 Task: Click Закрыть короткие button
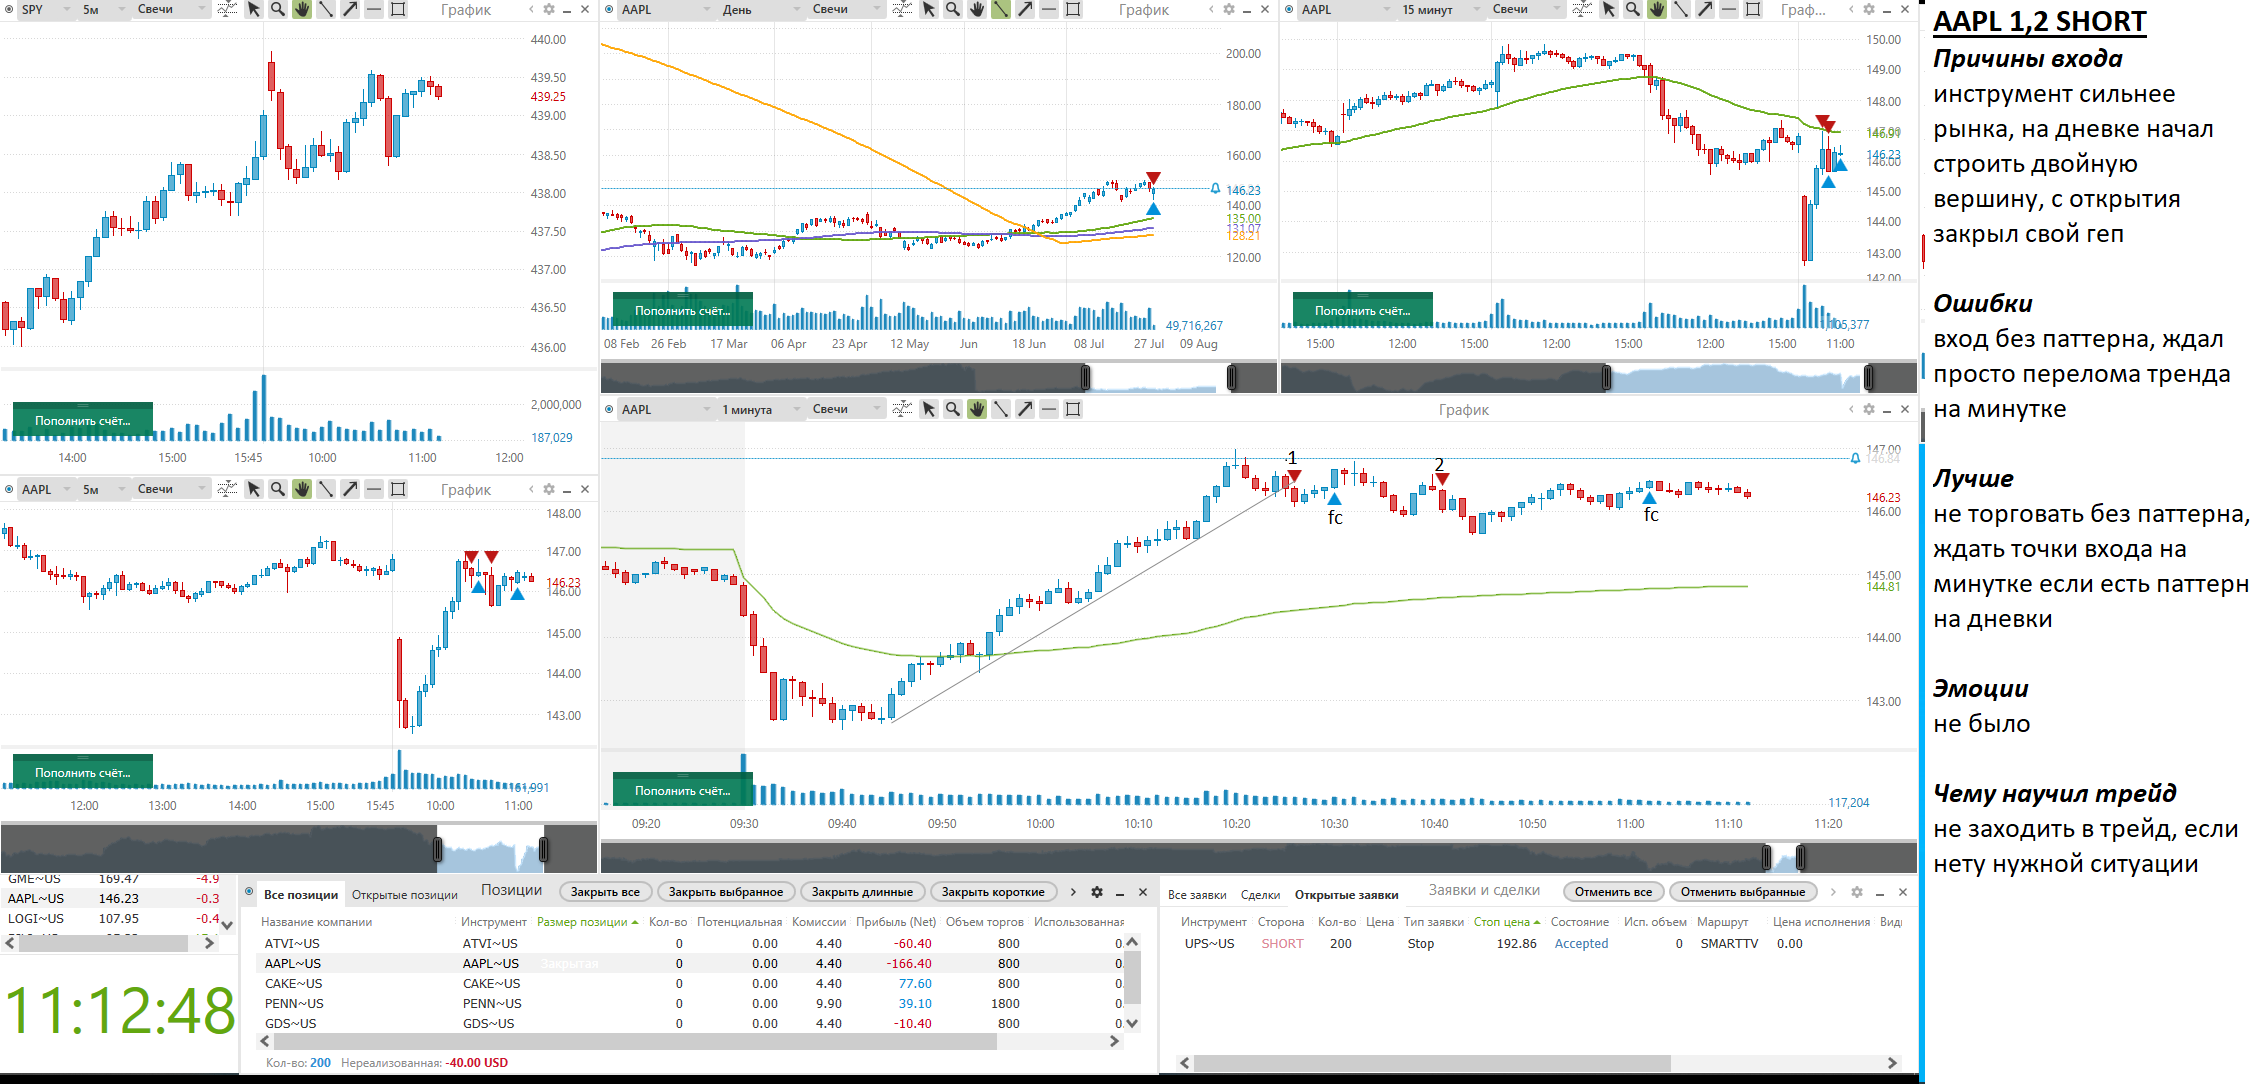coord(993,892)
